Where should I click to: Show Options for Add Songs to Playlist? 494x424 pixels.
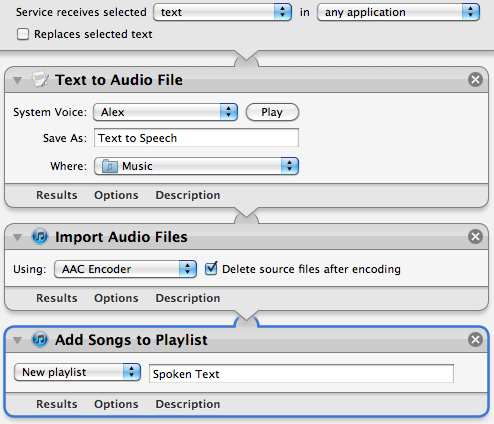[x=116, y=404]
